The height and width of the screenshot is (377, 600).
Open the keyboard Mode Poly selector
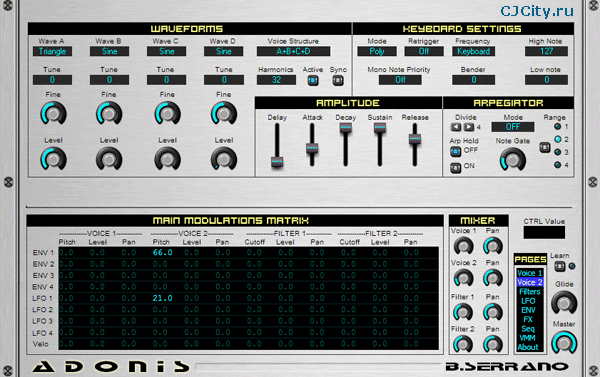377,51
